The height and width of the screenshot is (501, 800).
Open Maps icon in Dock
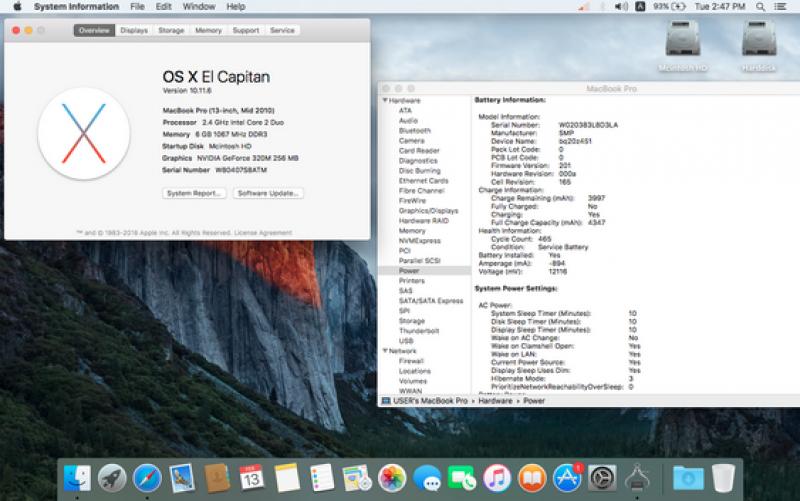[357, 478]
